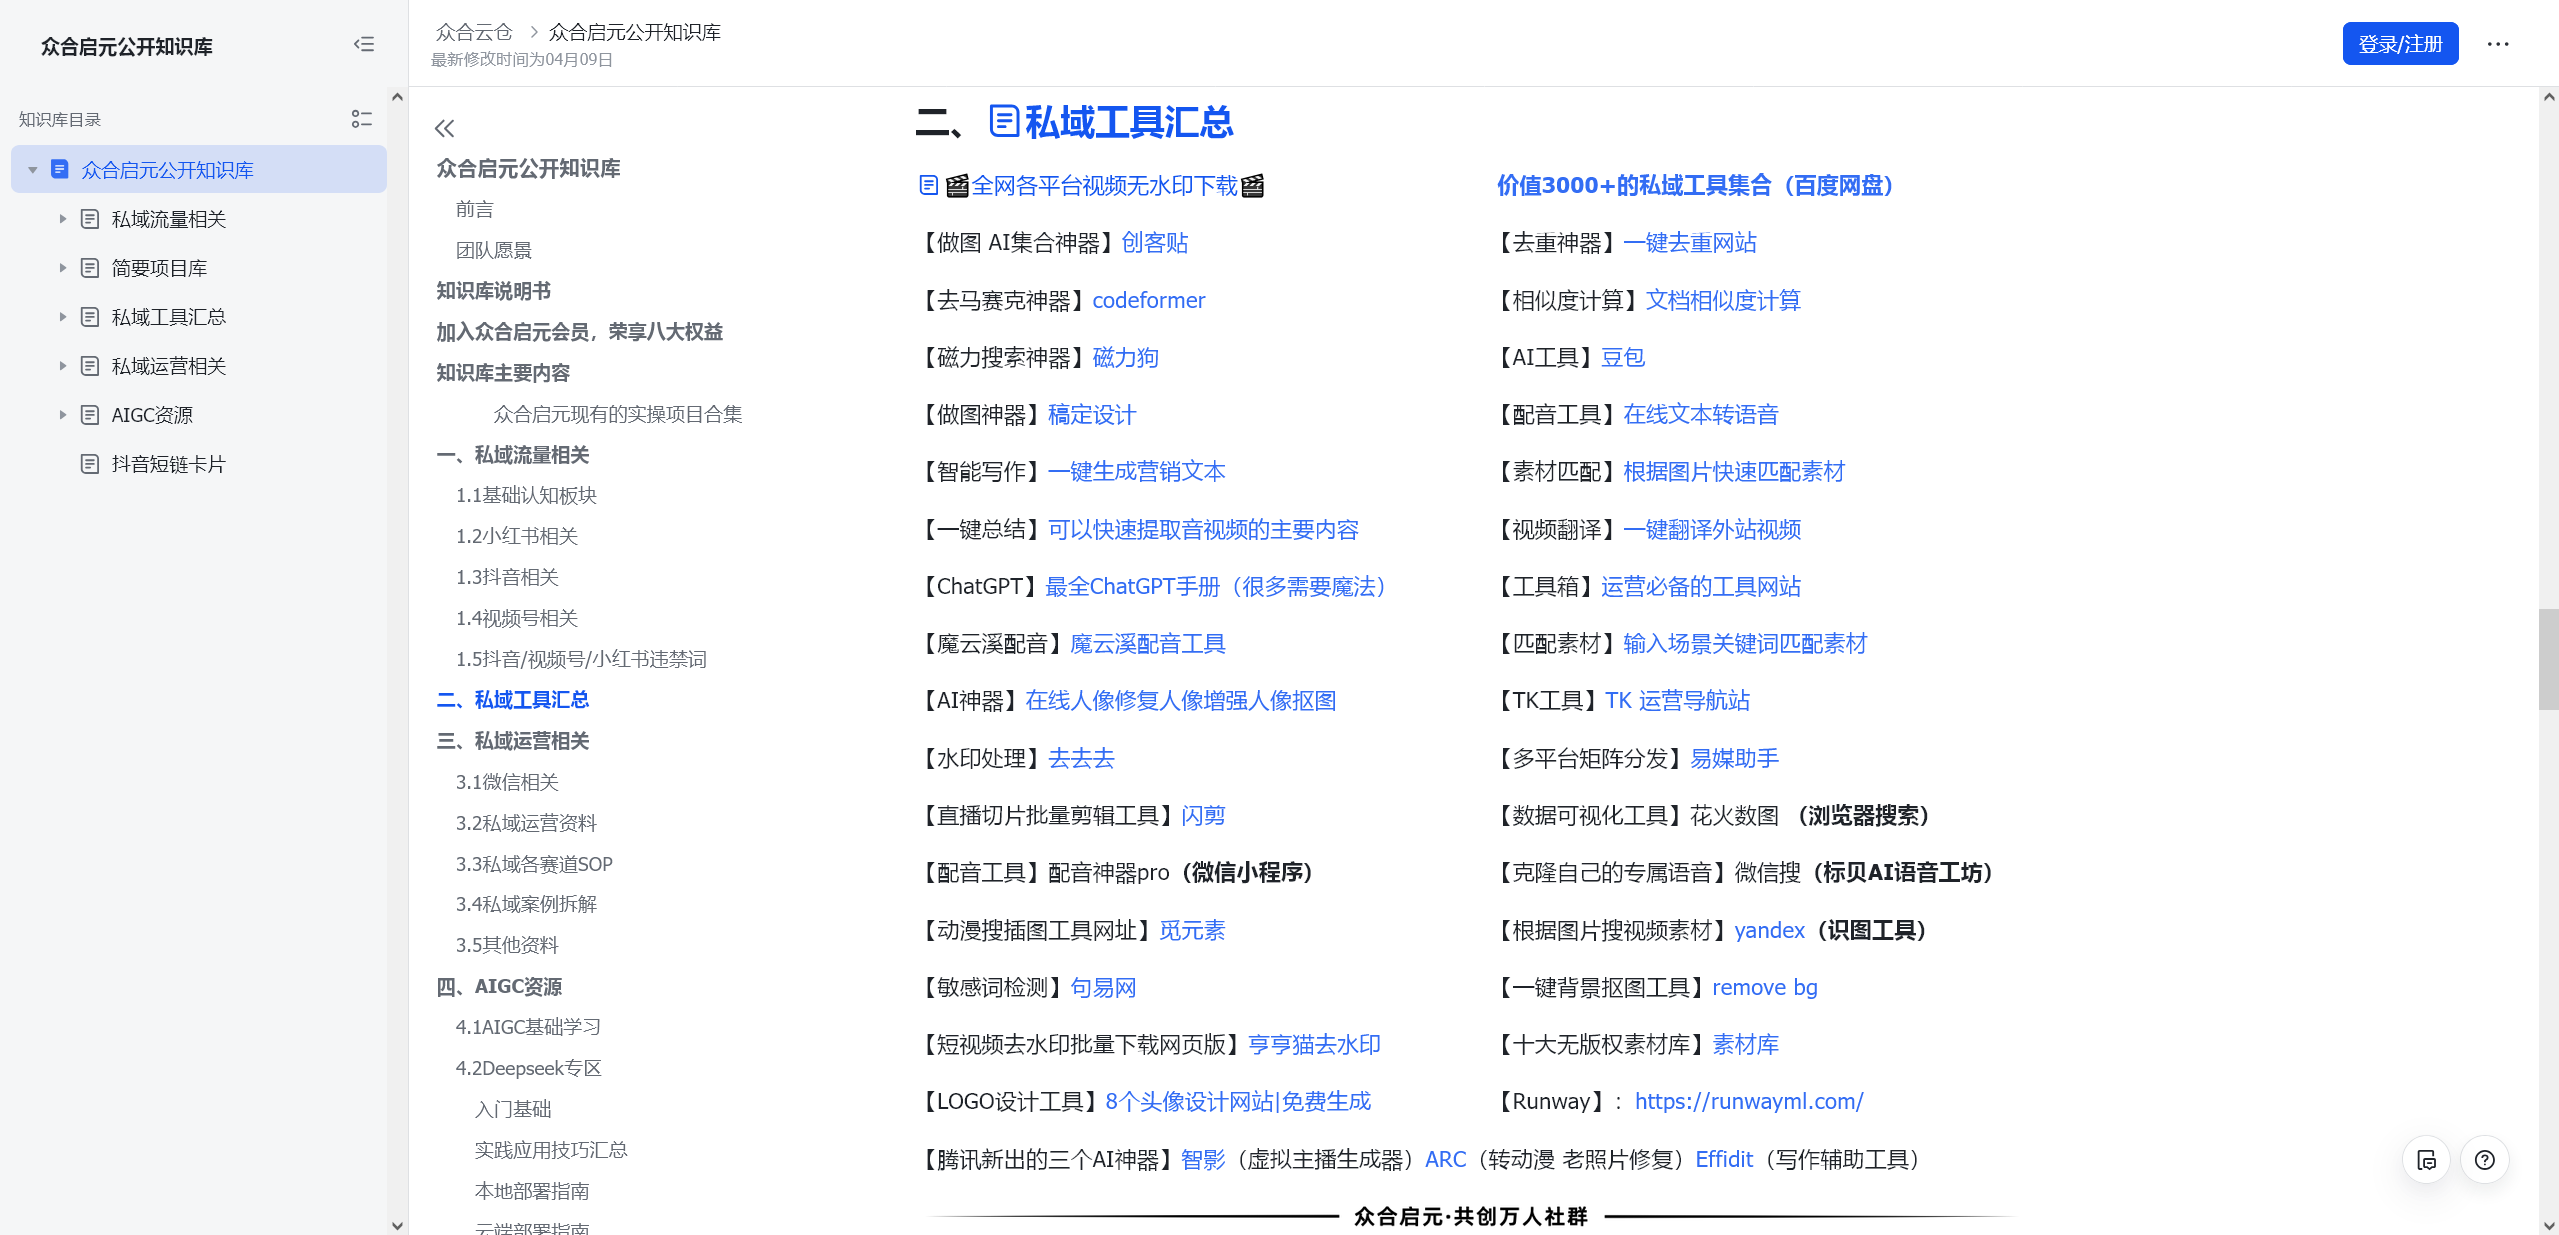Click sidebar scrollbar down arrow

[x=397, y=1225]
